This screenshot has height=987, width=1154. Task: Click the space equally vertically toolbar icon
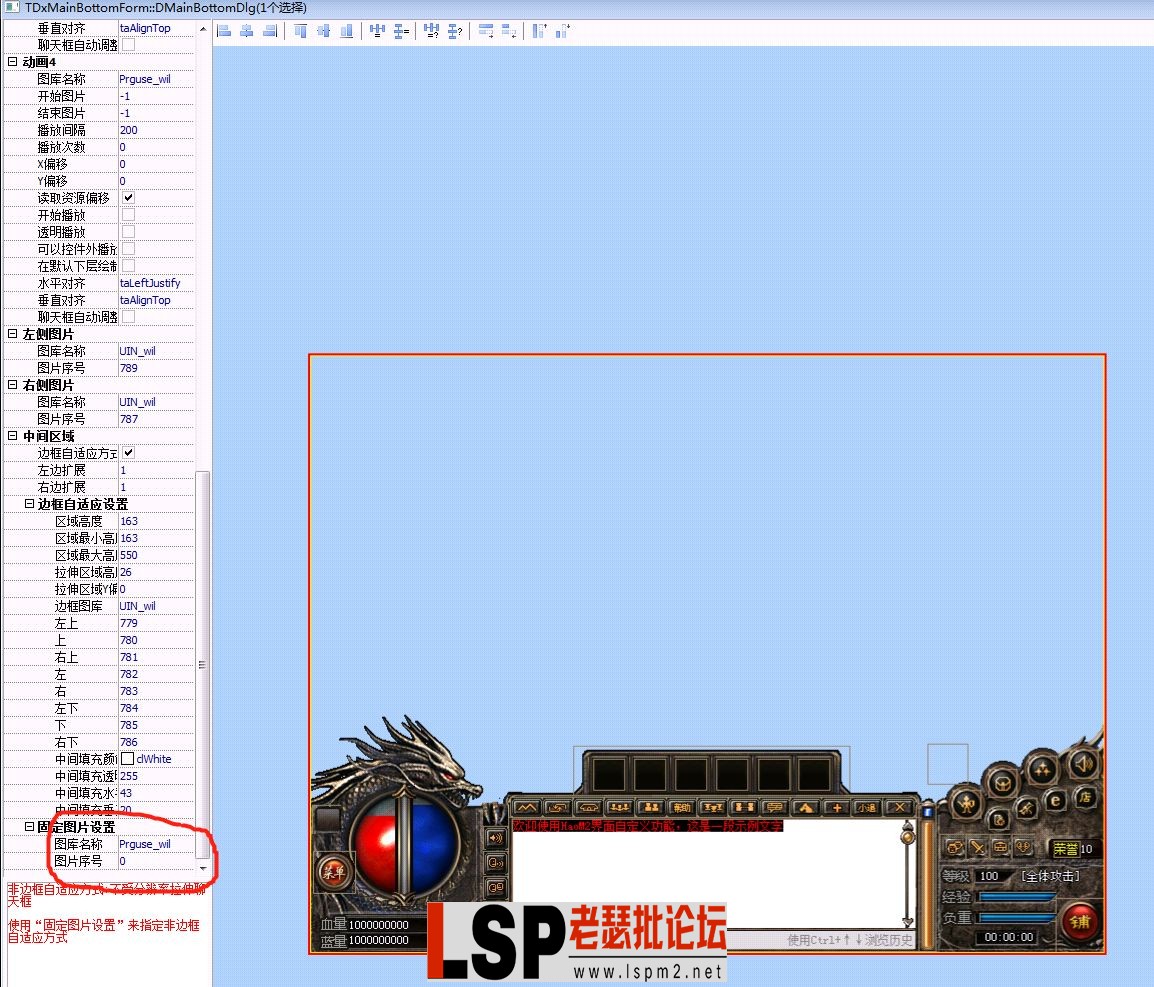point(401,31)
